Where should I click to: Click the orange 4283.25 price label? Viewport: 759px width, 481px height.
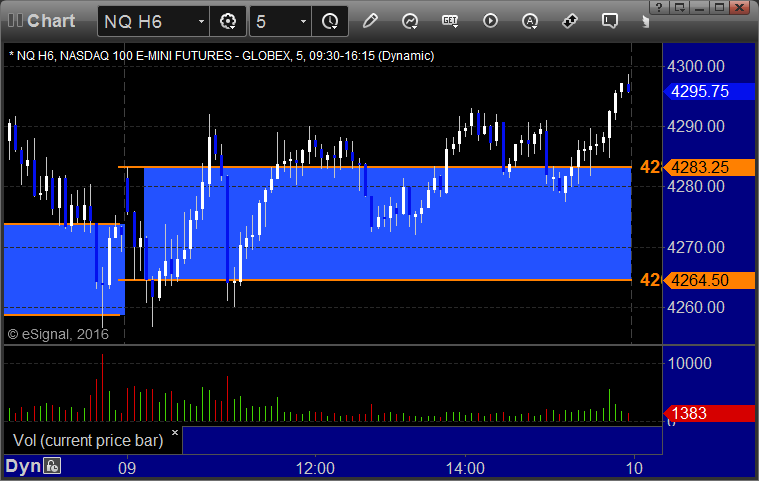[709, 167]
